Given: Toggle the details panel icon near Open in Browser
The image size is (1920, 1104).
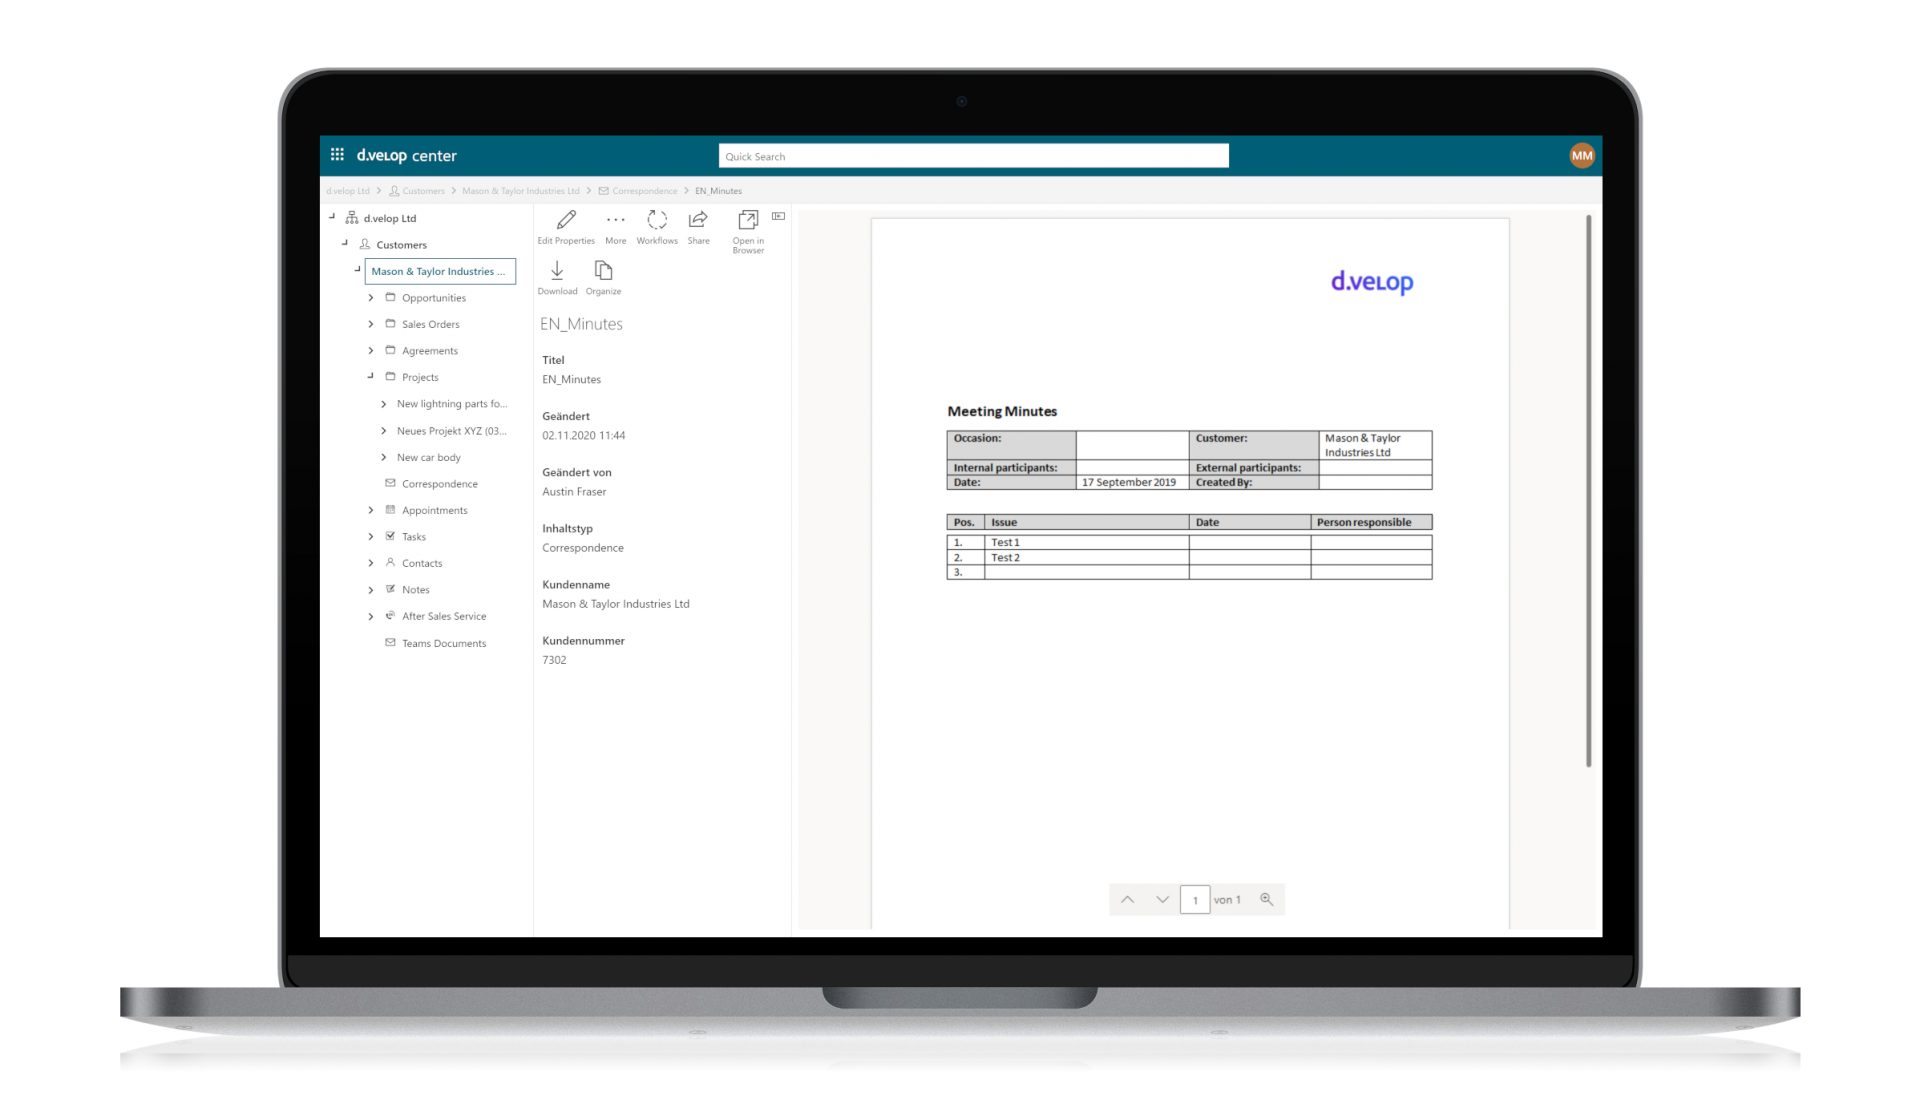Looking at the screenshot, I should click(x=779, y=215).
